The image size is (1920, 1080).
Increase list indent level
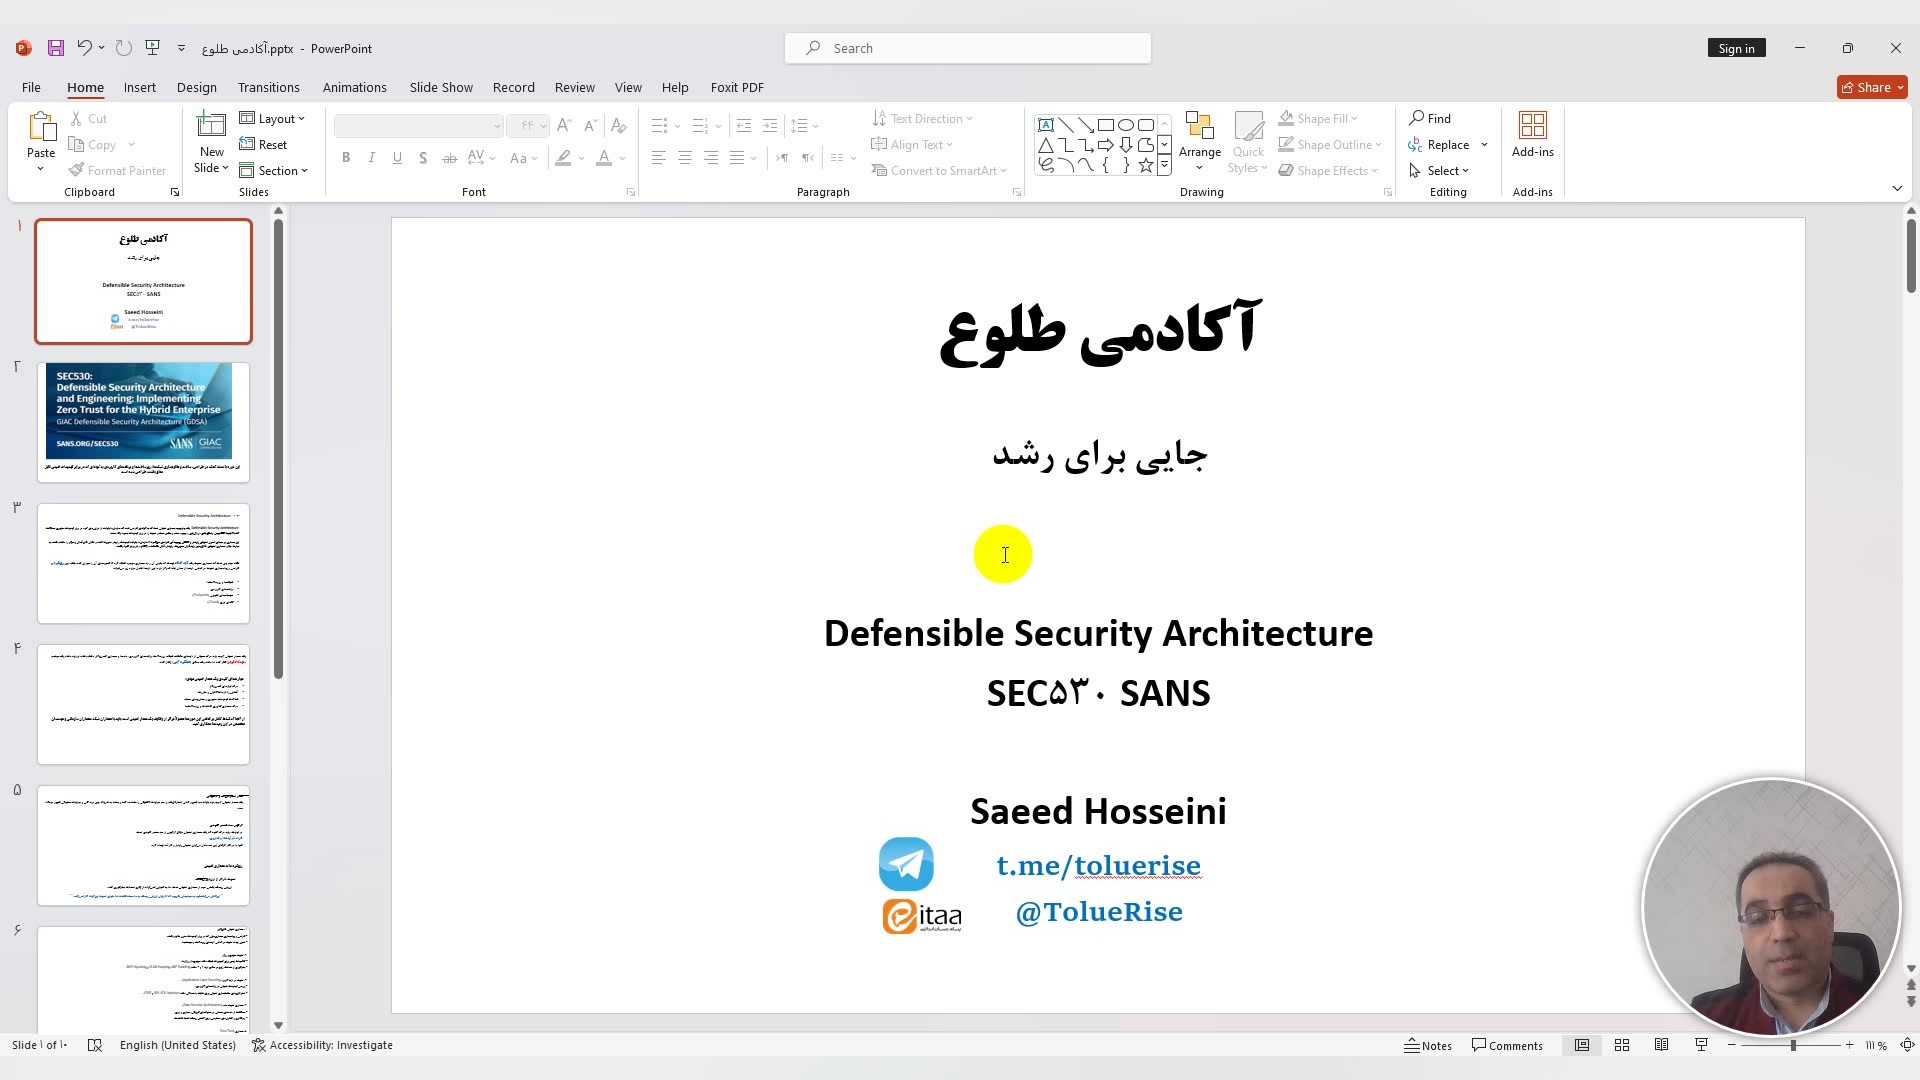point(769,126)
